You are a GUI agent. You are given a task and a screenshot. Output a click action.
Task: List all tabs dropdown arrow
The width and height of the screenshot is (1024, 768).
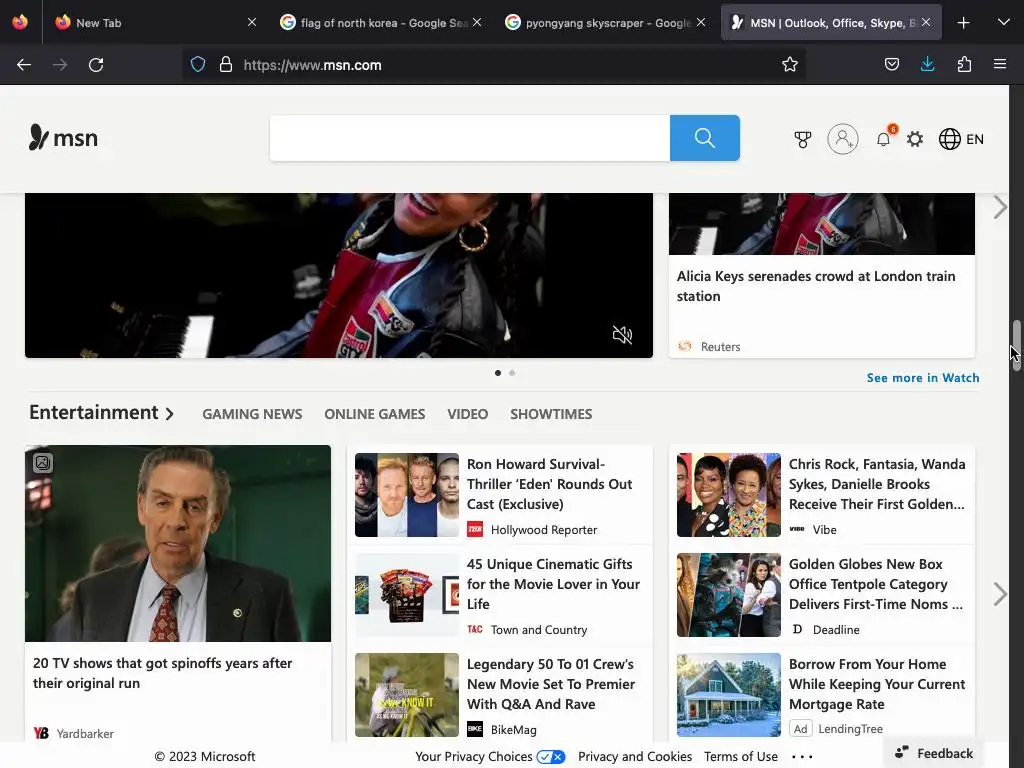pyautogui.click(x=1004, y=23)
